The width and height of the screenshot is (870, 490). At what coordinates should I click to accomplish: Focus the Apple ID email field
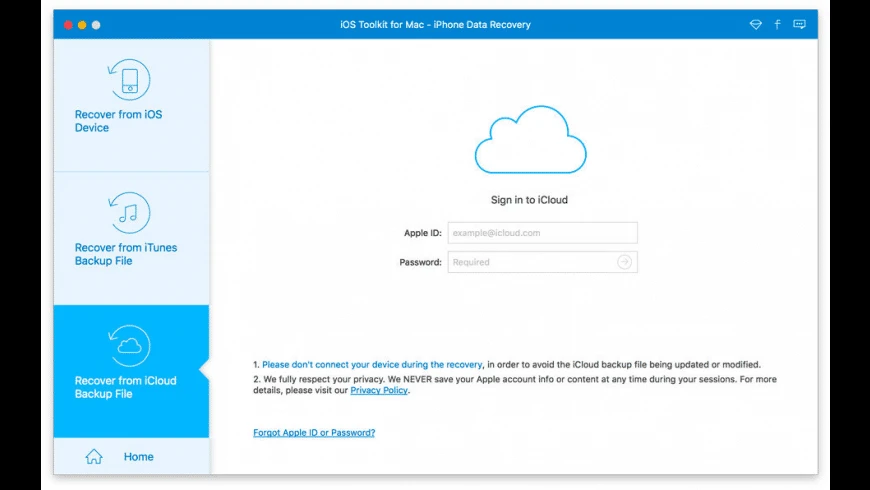pyautogui.click(x=543, y=233)
